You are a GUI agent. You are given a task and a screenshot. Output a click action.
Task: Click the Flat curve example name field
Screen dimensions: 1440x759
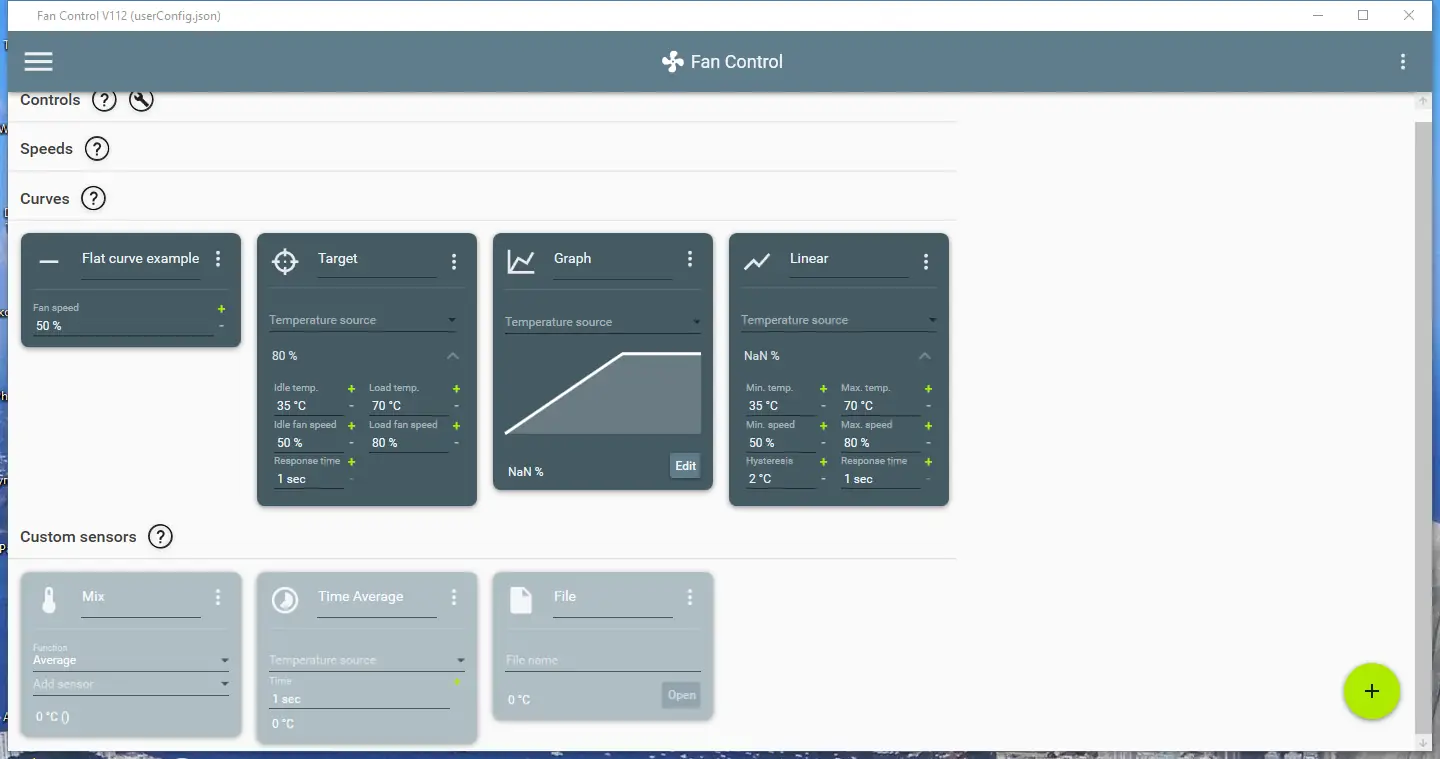coord(141,259)
